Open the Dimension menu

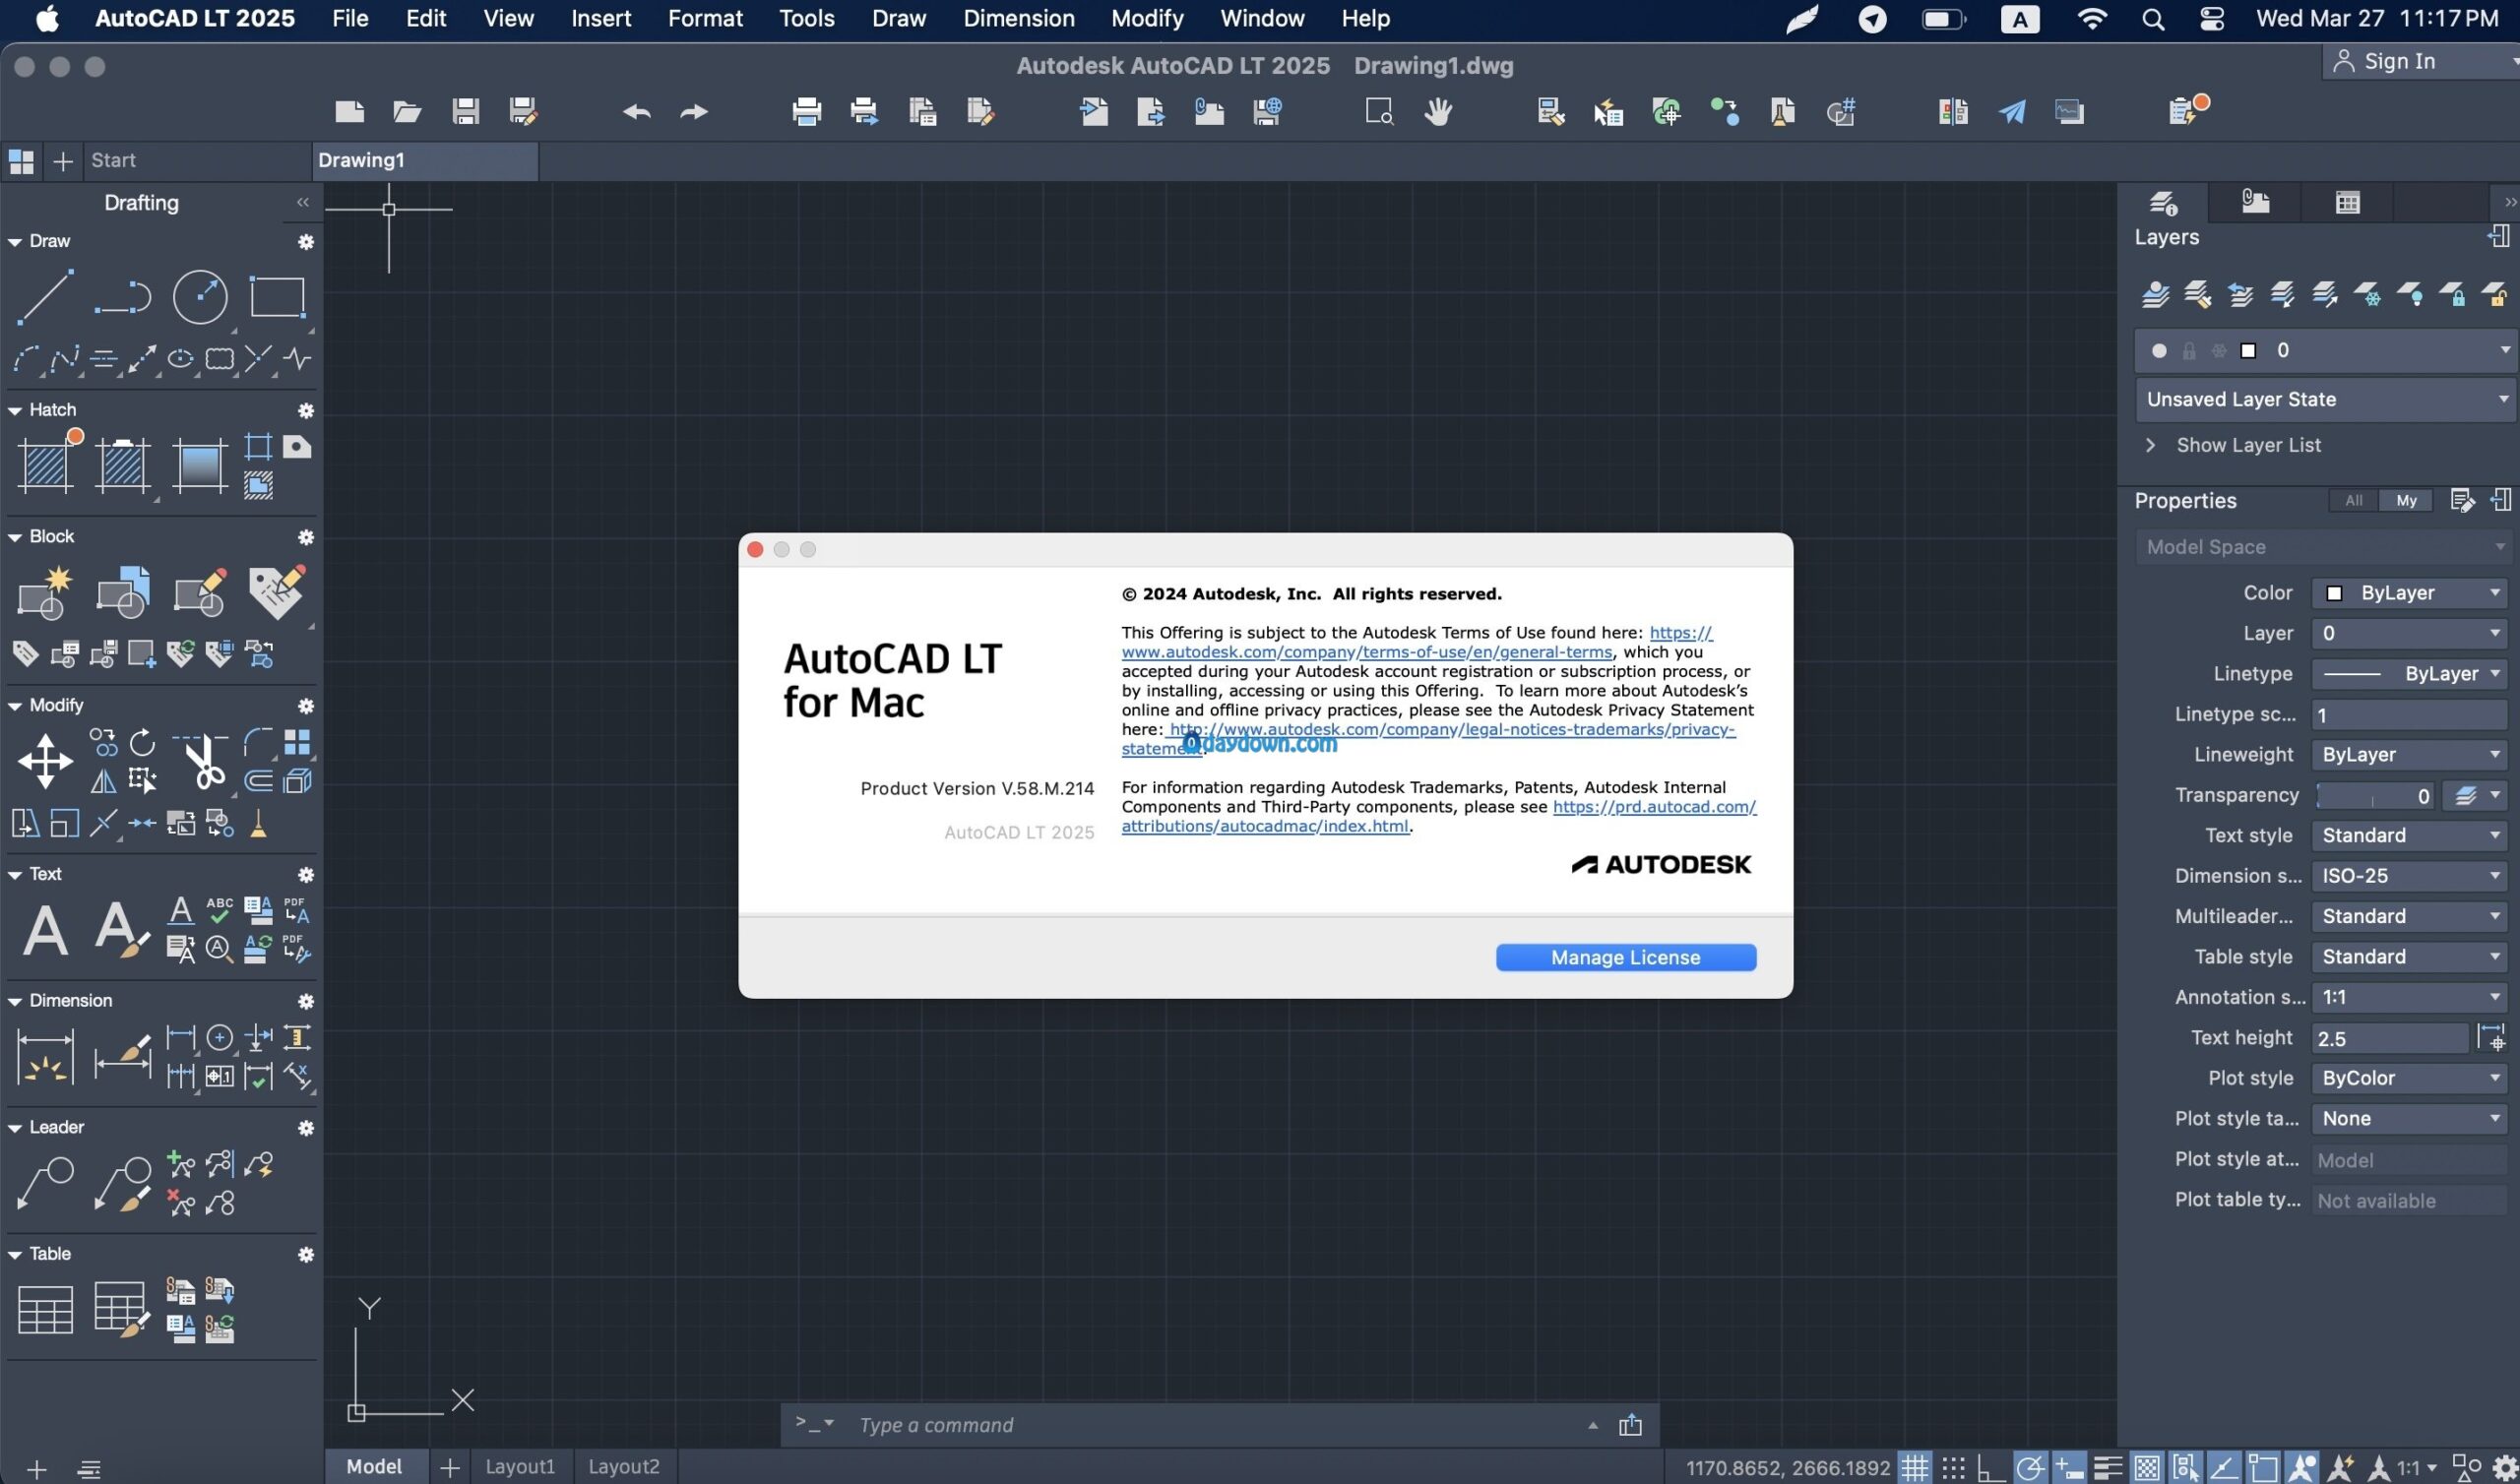tap(1018, 18)
